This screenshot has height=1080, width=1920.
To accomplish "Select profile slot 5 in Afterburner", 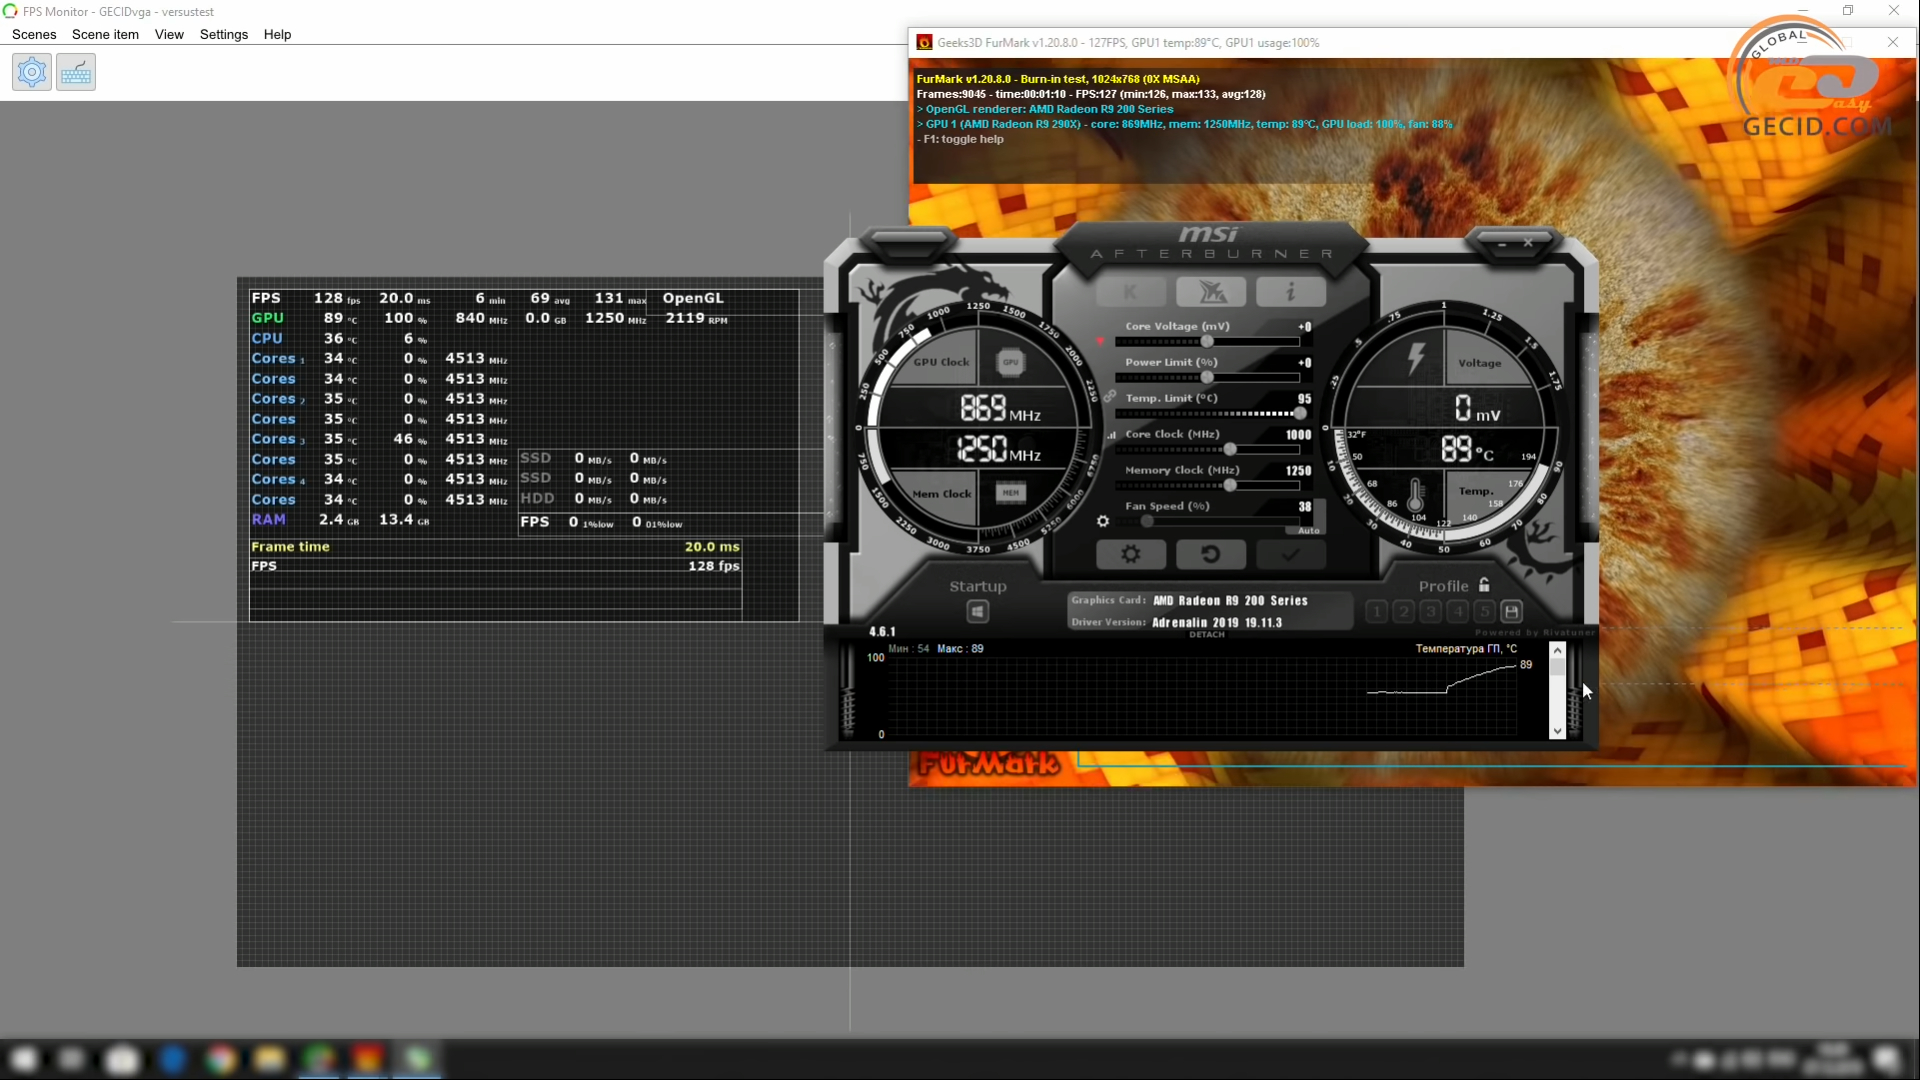I will (x=1485, y=611).
